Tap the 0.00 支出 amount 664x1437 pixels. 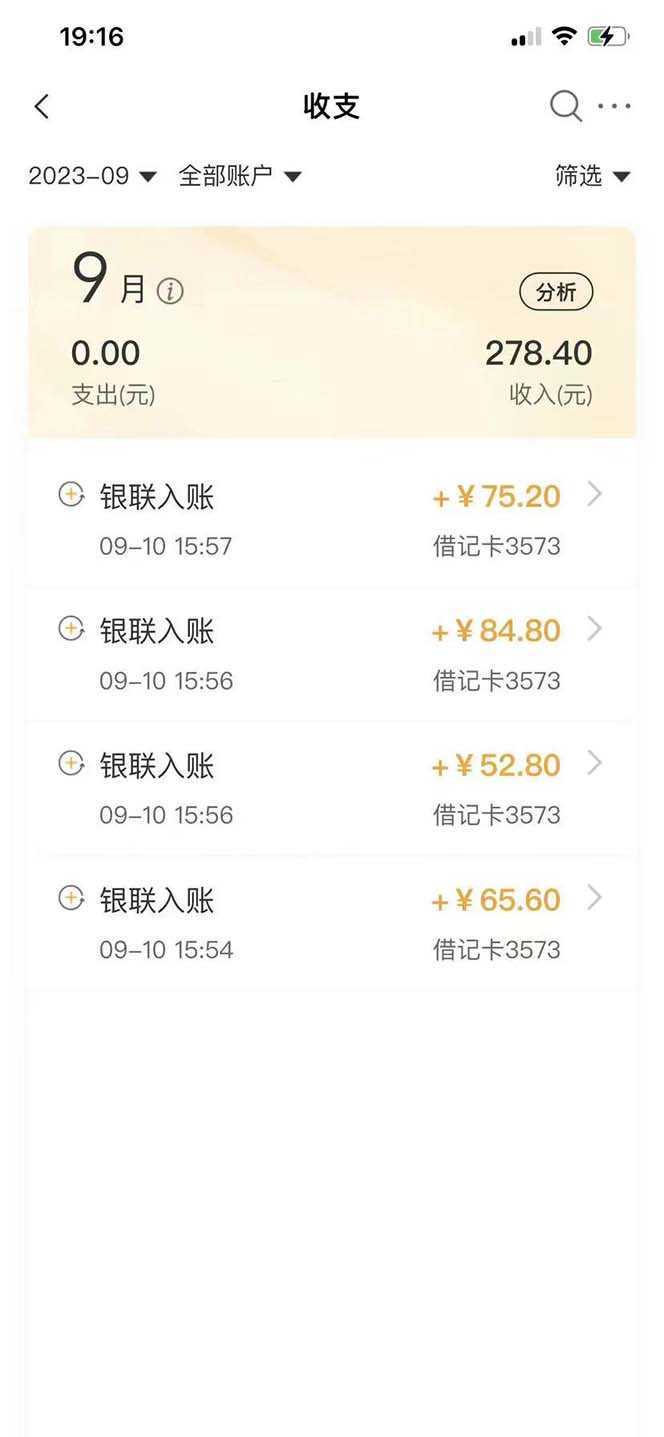coord(107,353)
